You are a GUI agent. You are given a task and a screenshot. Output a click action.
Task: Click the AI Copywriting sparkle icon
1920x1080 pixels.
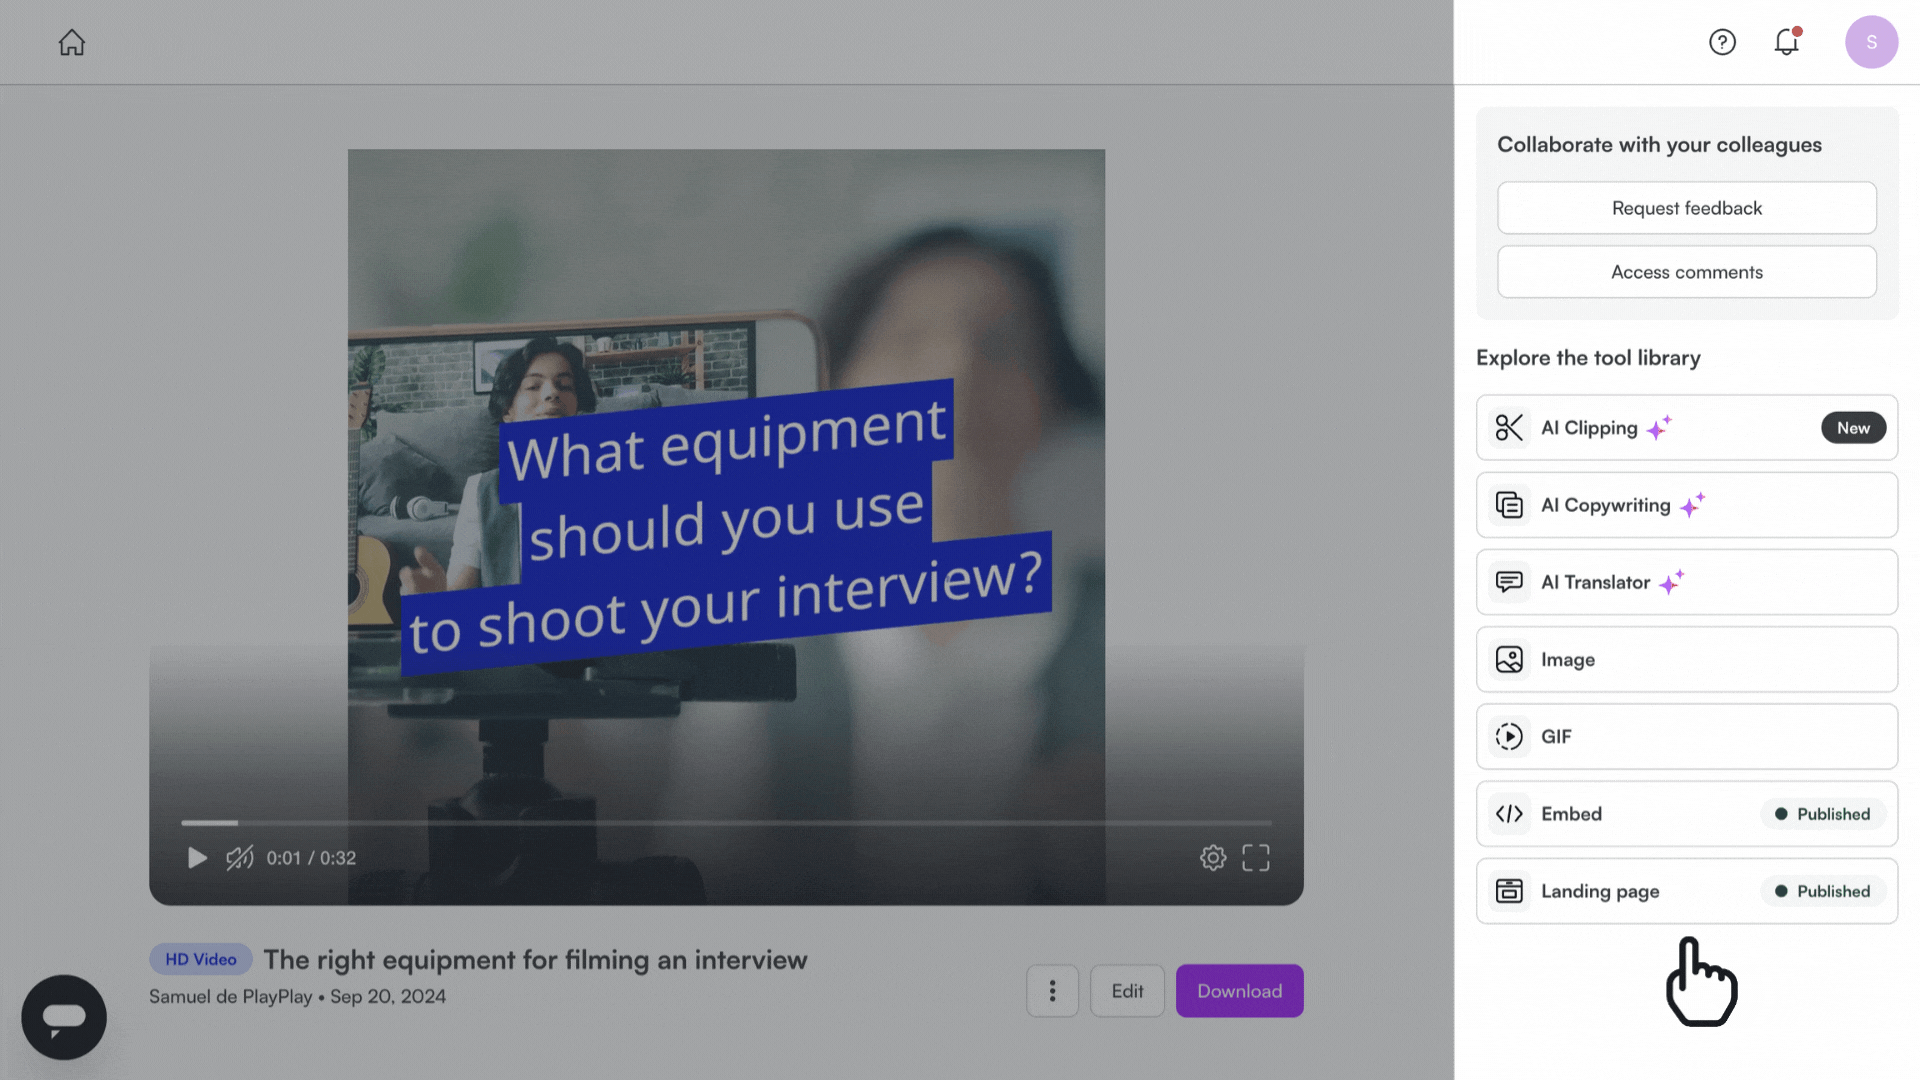(x=1692, y=505)
